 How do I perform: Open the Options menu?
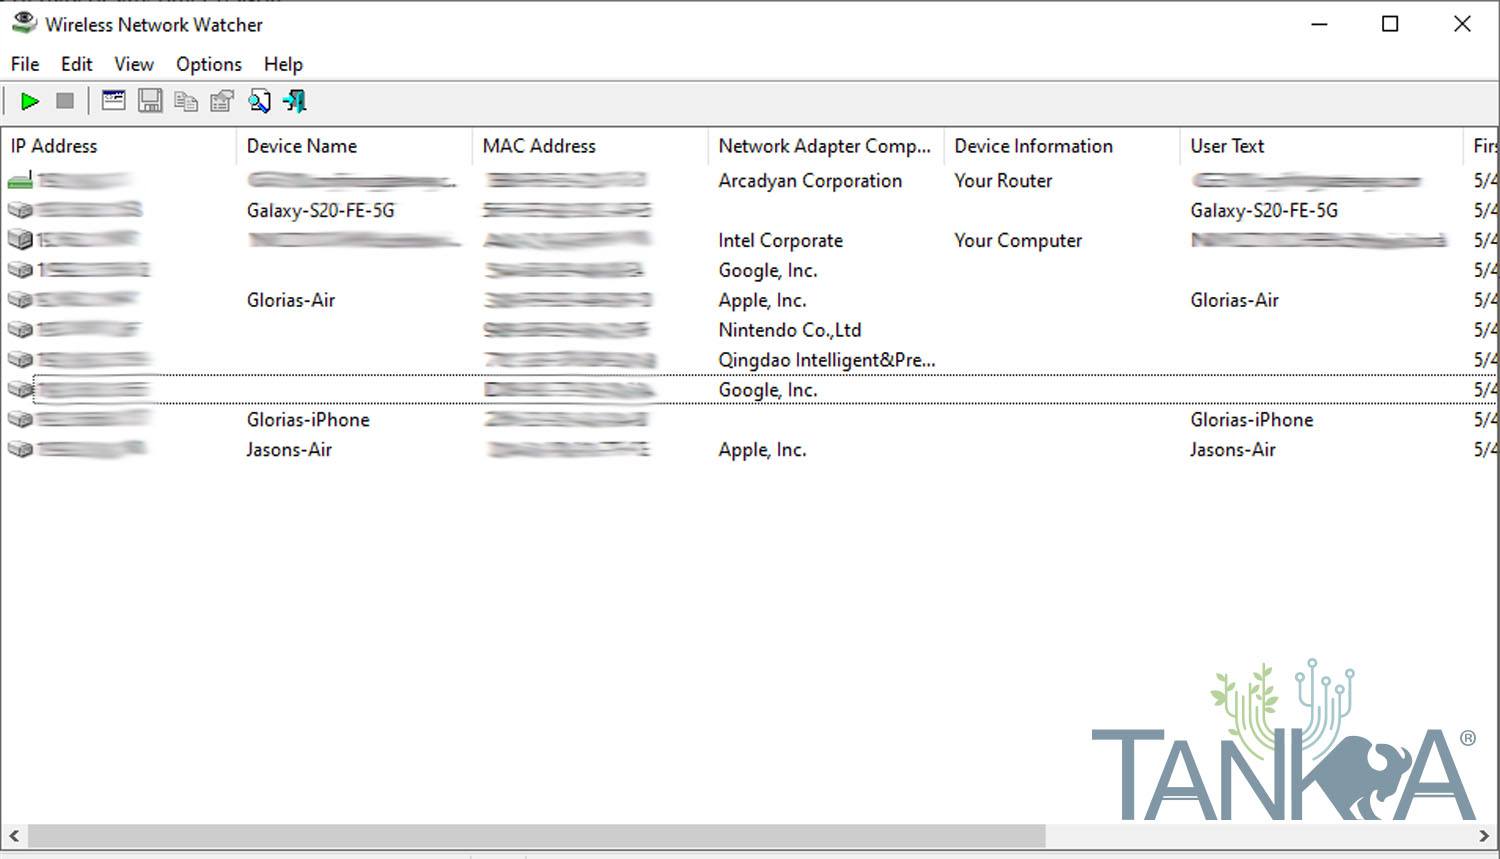[x=209, y=64]
